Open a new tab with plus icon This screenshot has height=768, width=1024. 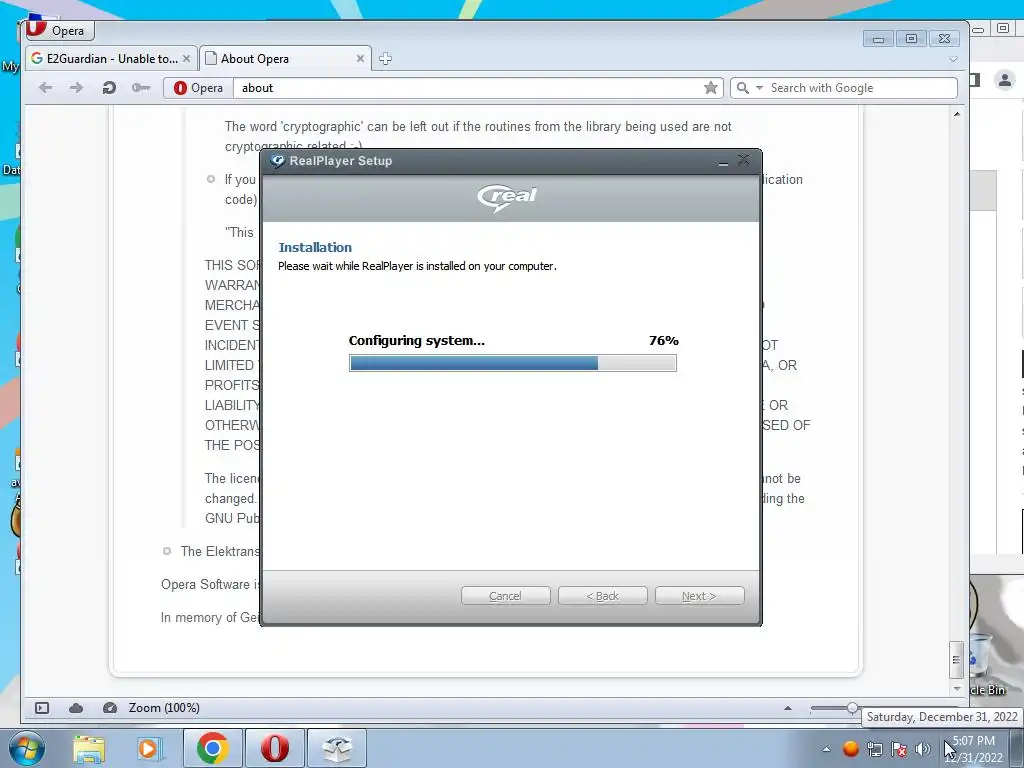[x=385, y=59]
